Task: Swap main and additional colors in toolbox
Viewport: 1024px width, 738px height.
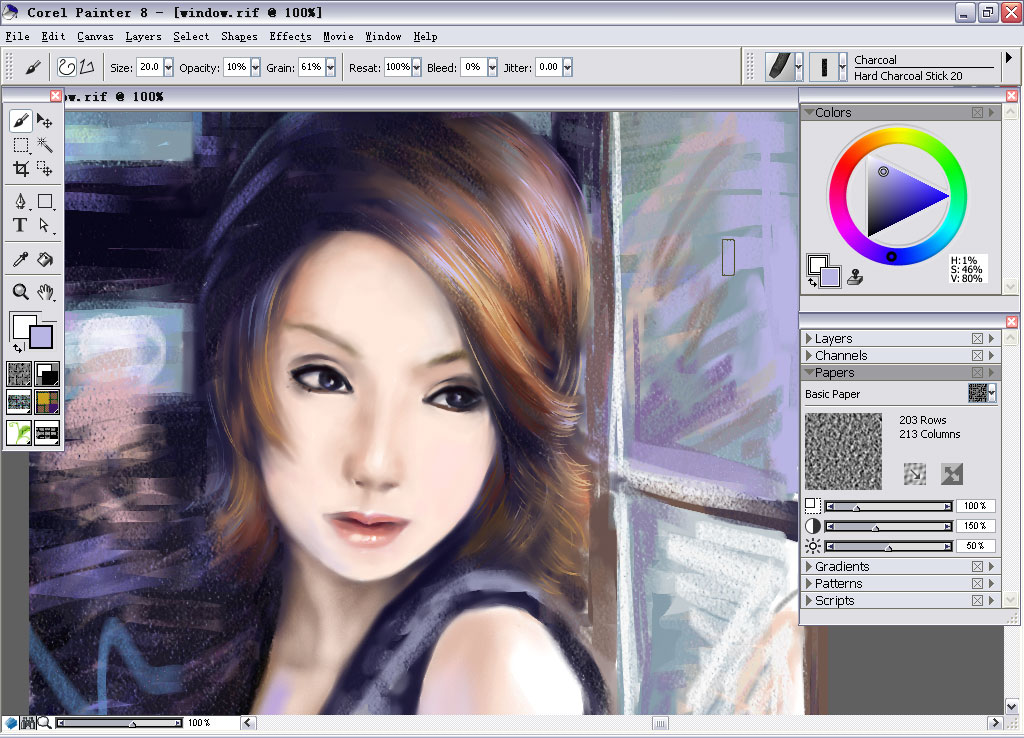Action: point(18,348)
